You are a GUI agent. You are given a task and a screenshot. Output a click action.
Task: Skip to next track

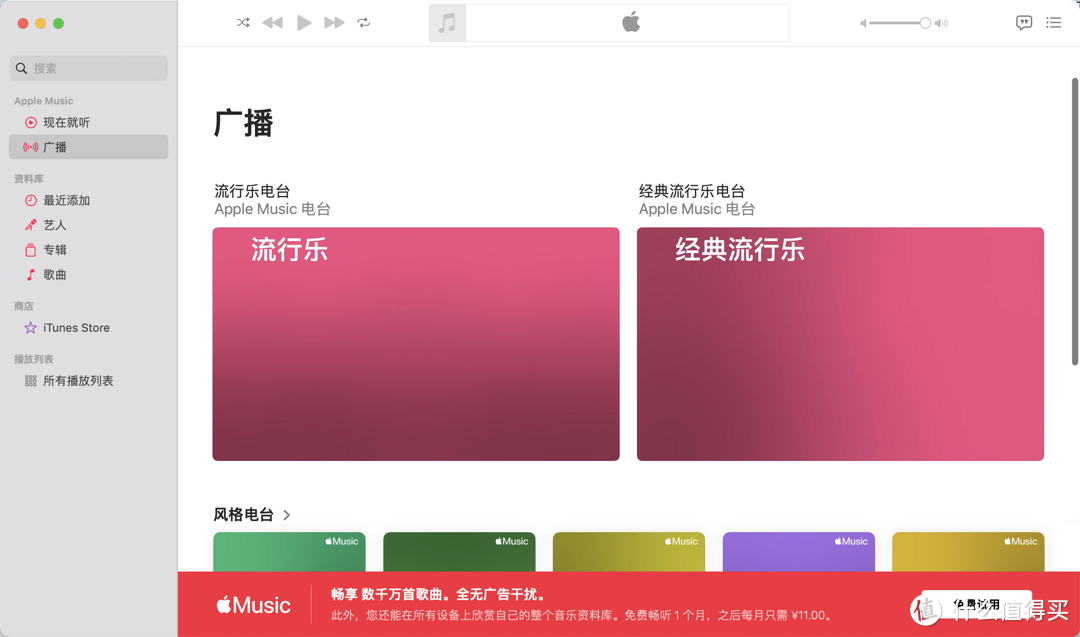334,23
